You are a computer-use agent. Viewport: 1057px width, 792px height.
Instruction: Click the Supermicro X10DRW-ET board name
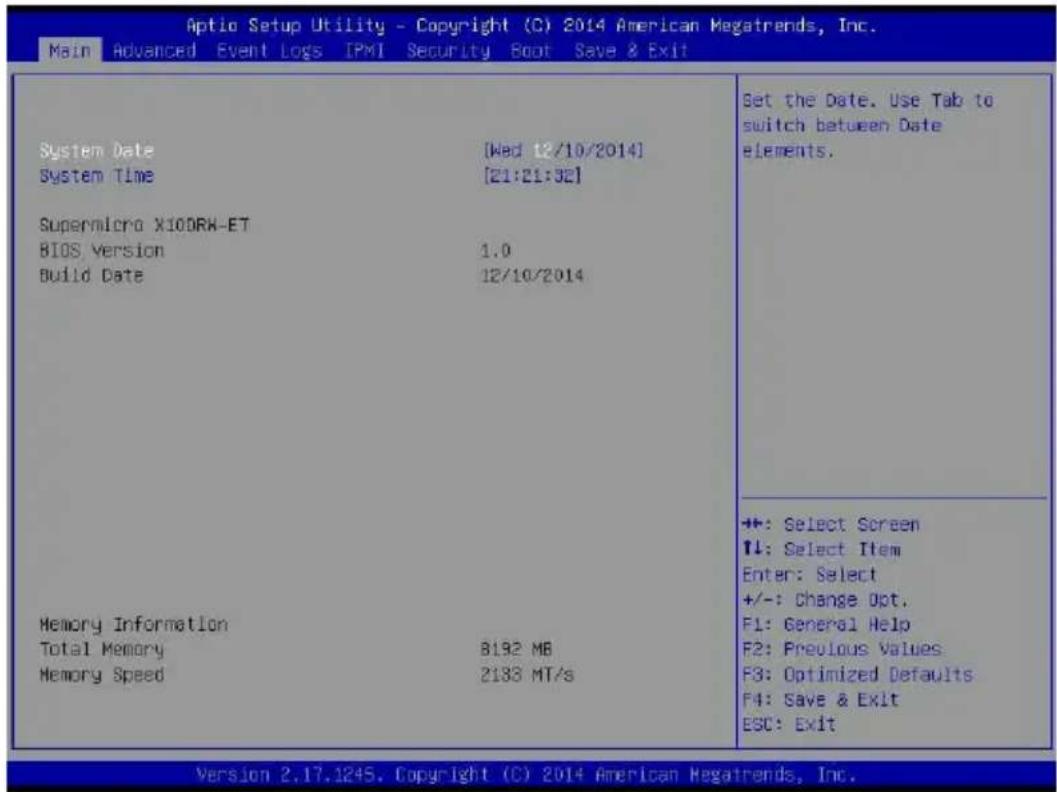(x=144, y=225)
